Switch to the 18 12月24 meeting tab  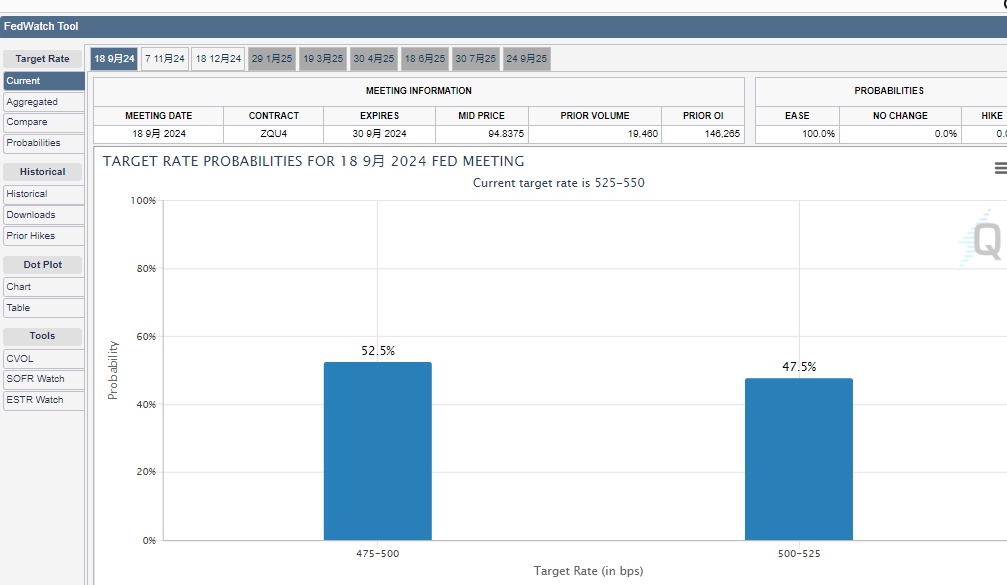[x=218, y=59]
